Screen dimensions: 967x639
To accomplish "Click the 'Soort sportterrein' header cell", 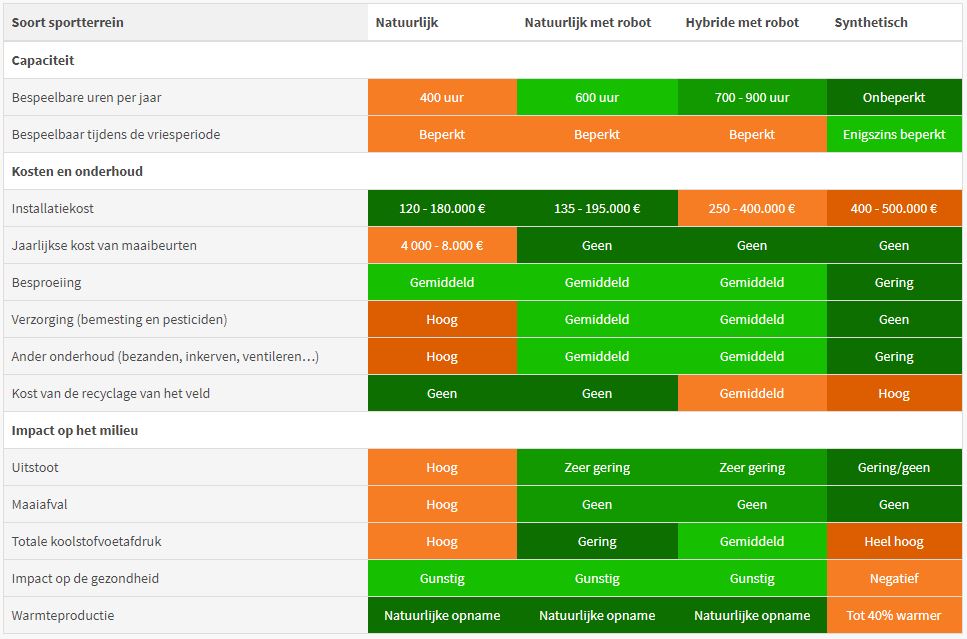I will (x=186, y=23).
